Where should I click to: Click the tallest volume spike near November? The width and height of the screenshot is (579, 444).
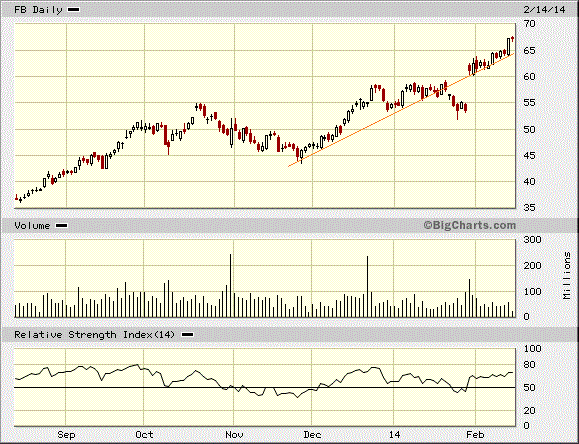coord(230,286)
